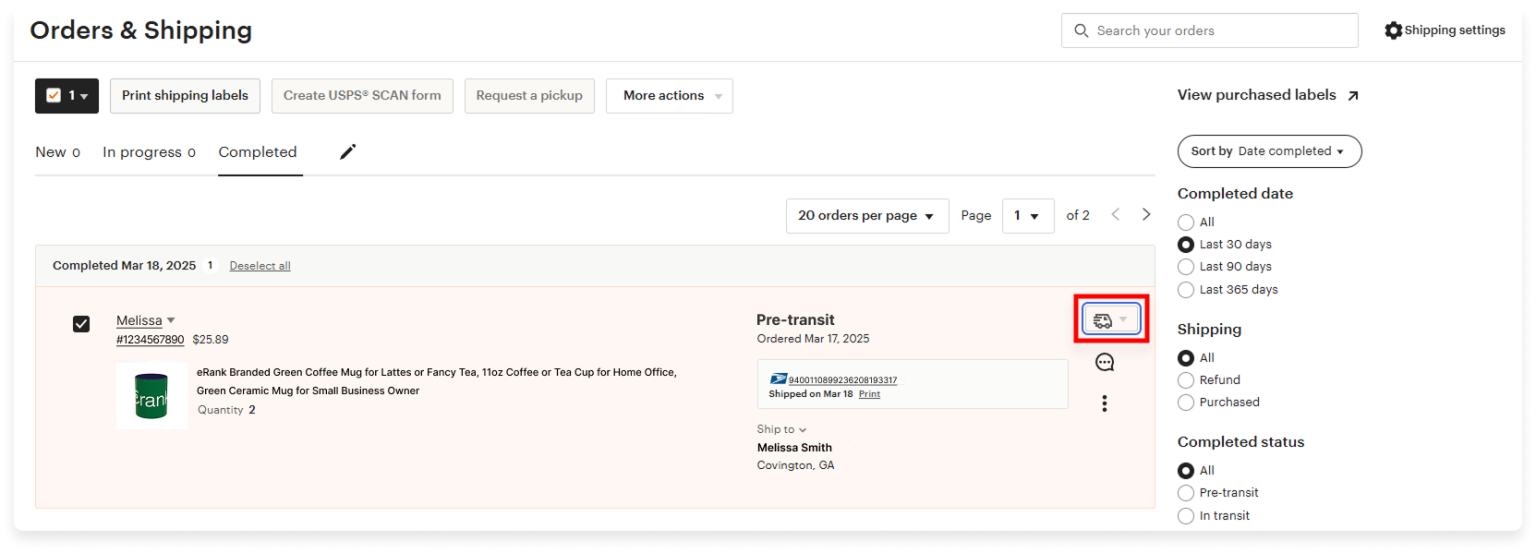Click Print shipping labels button
The image size is (1536, 553).
tap(185, 96)
